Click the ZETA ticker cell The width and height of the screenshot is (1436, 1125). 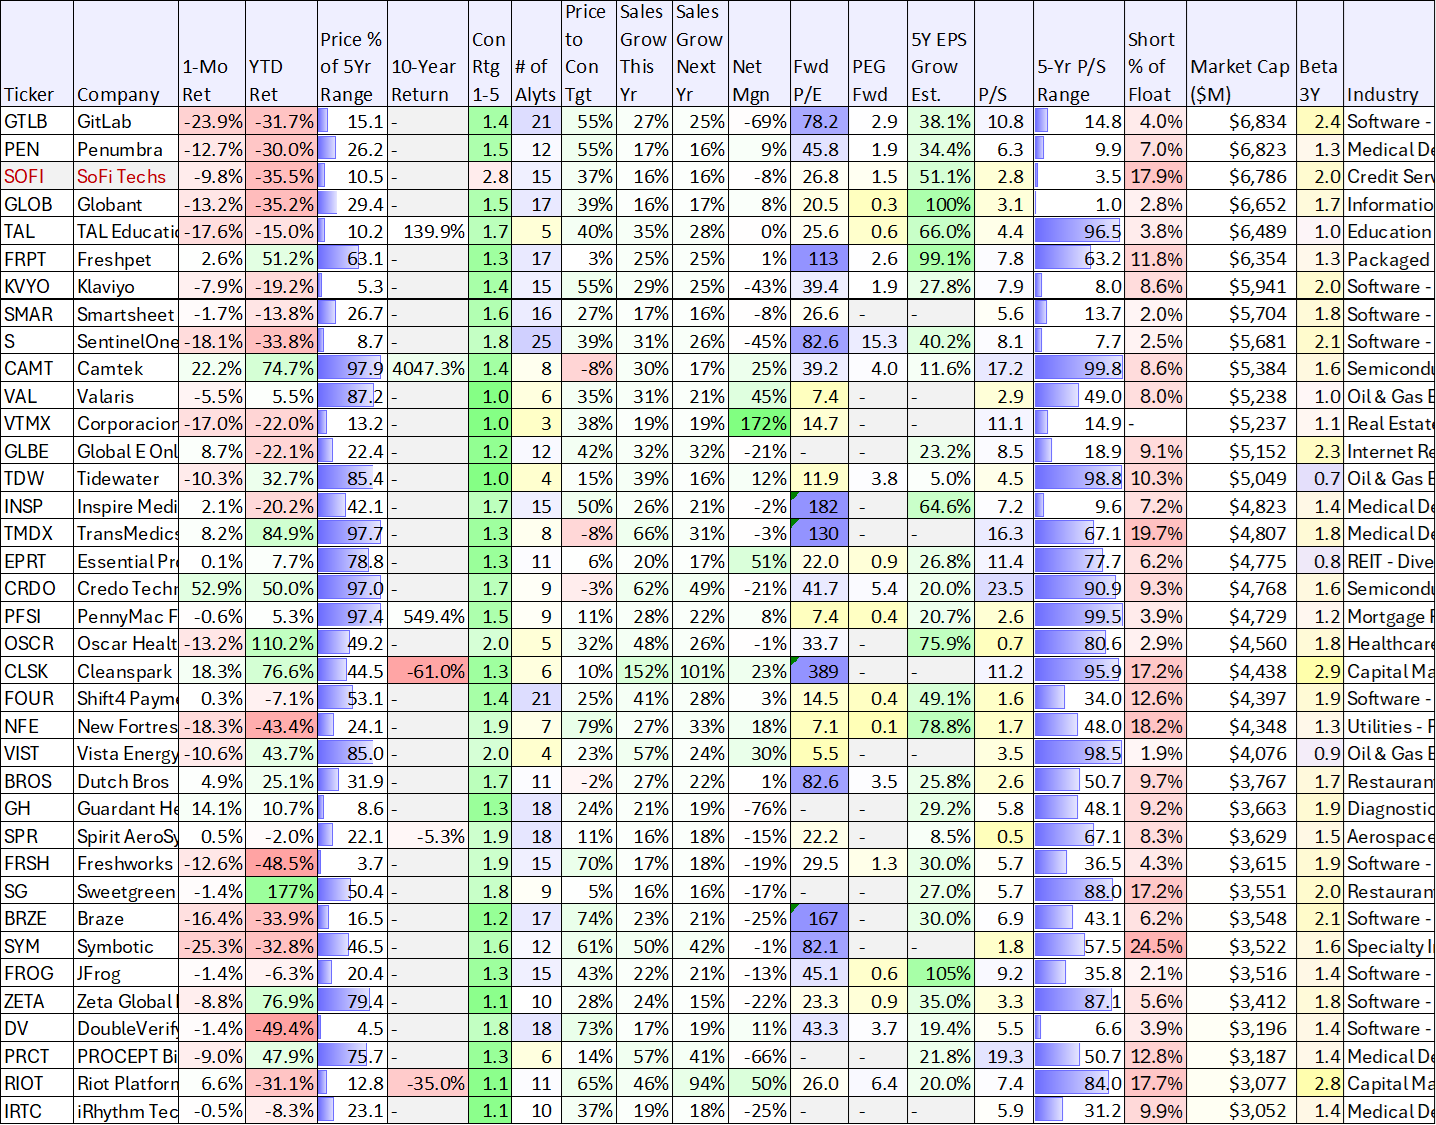37,1002
